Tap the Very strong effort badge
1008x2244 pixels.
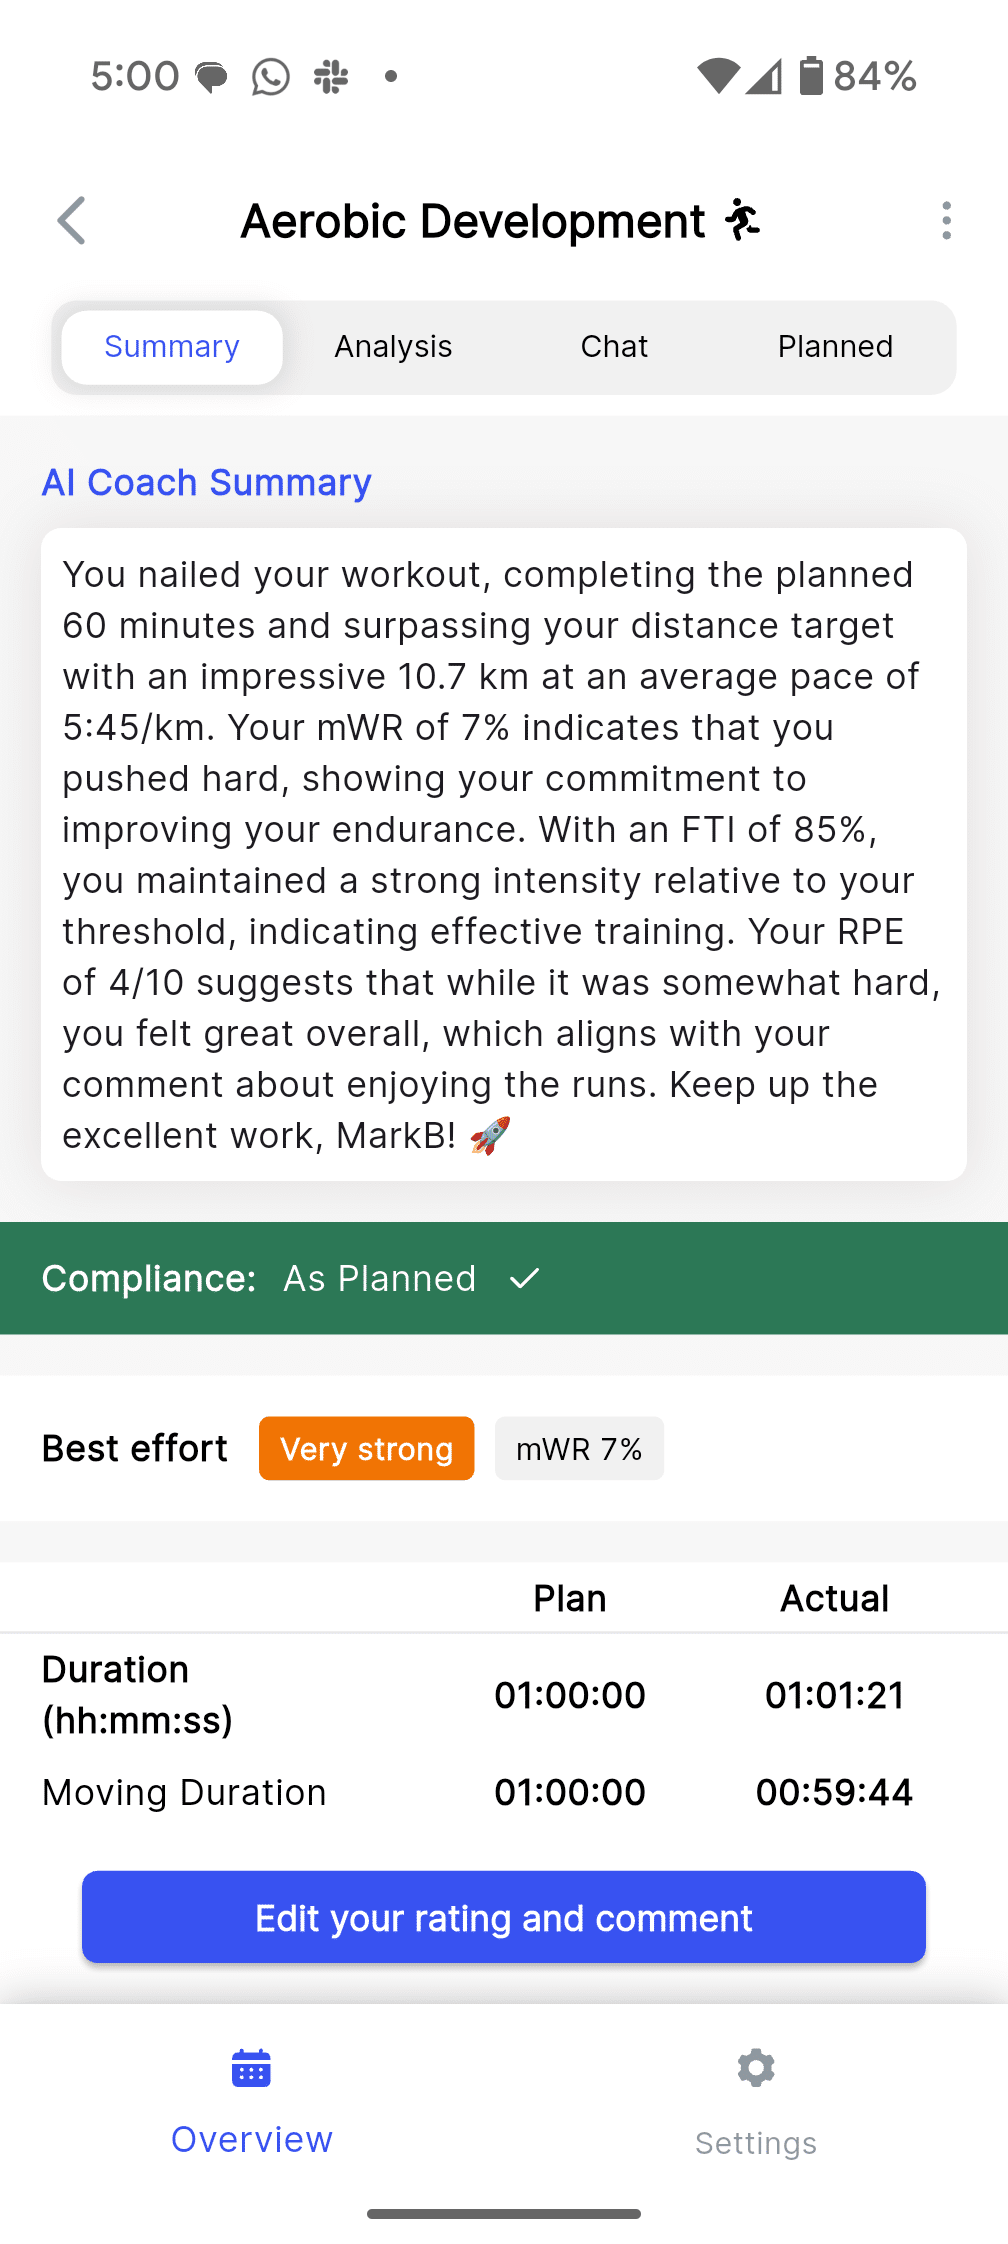[366, 1448]
